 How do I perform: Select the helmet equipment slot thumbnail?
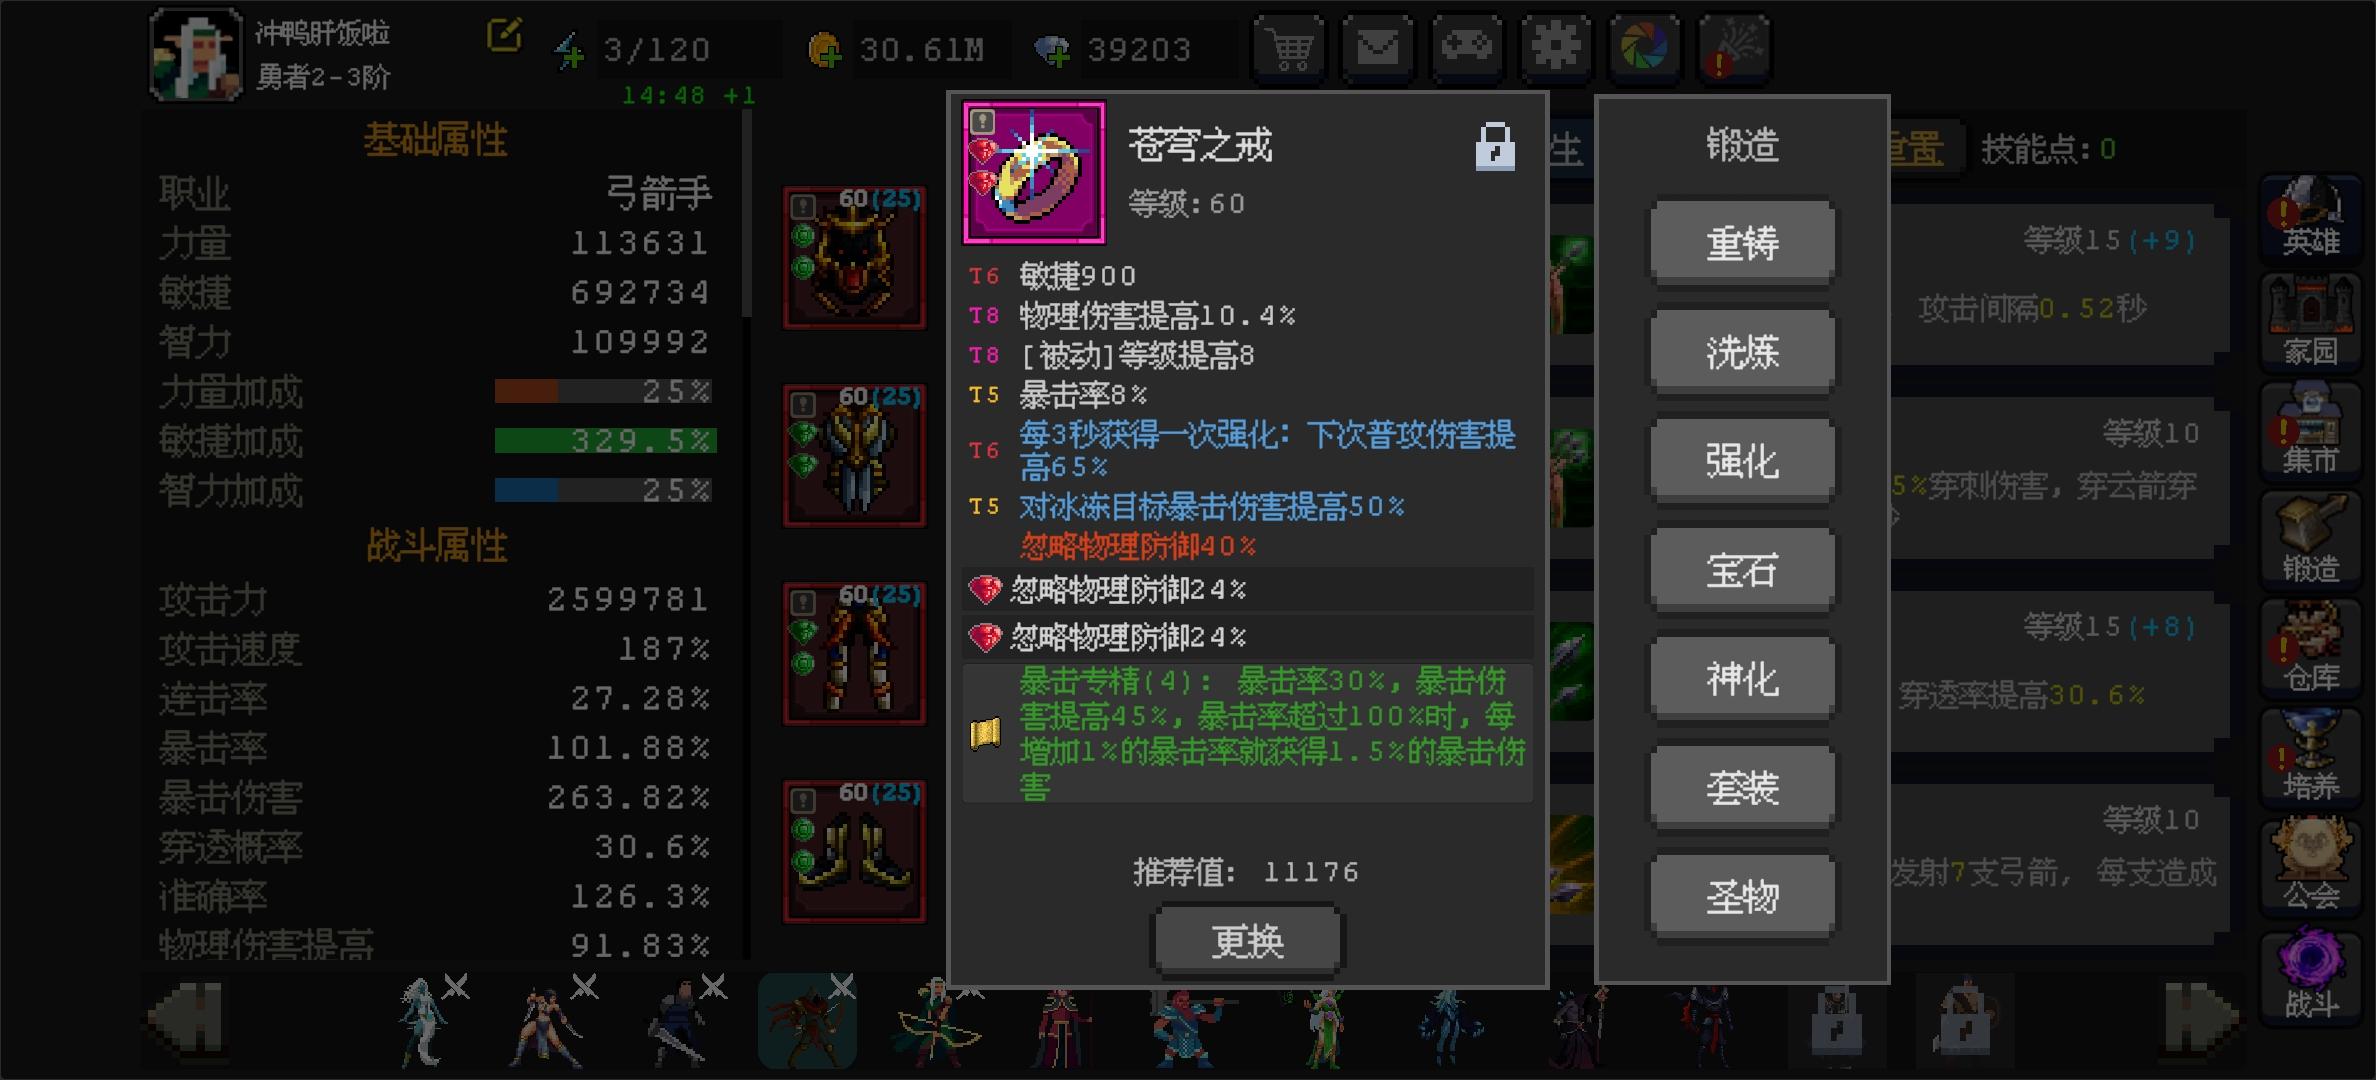coord(854,258)
